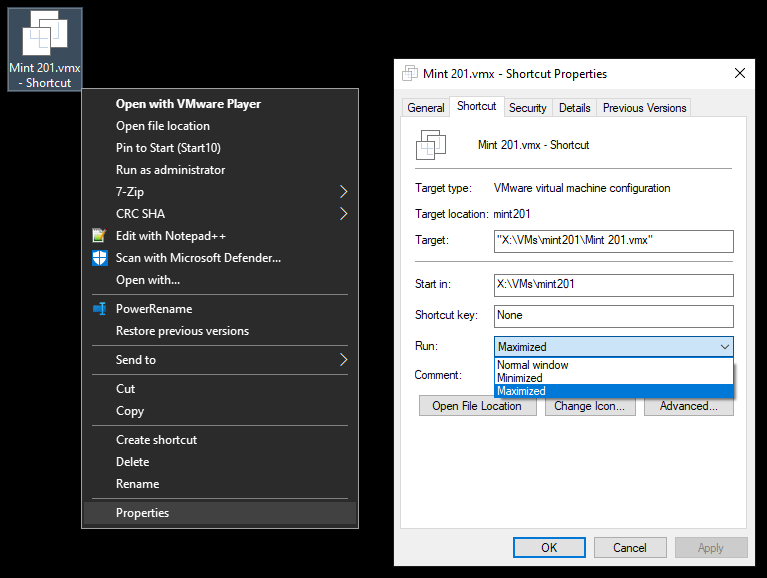Expand the 7-Zip submenu arrow
Viewport: 767px width, 578px height.
coord(343,192)
